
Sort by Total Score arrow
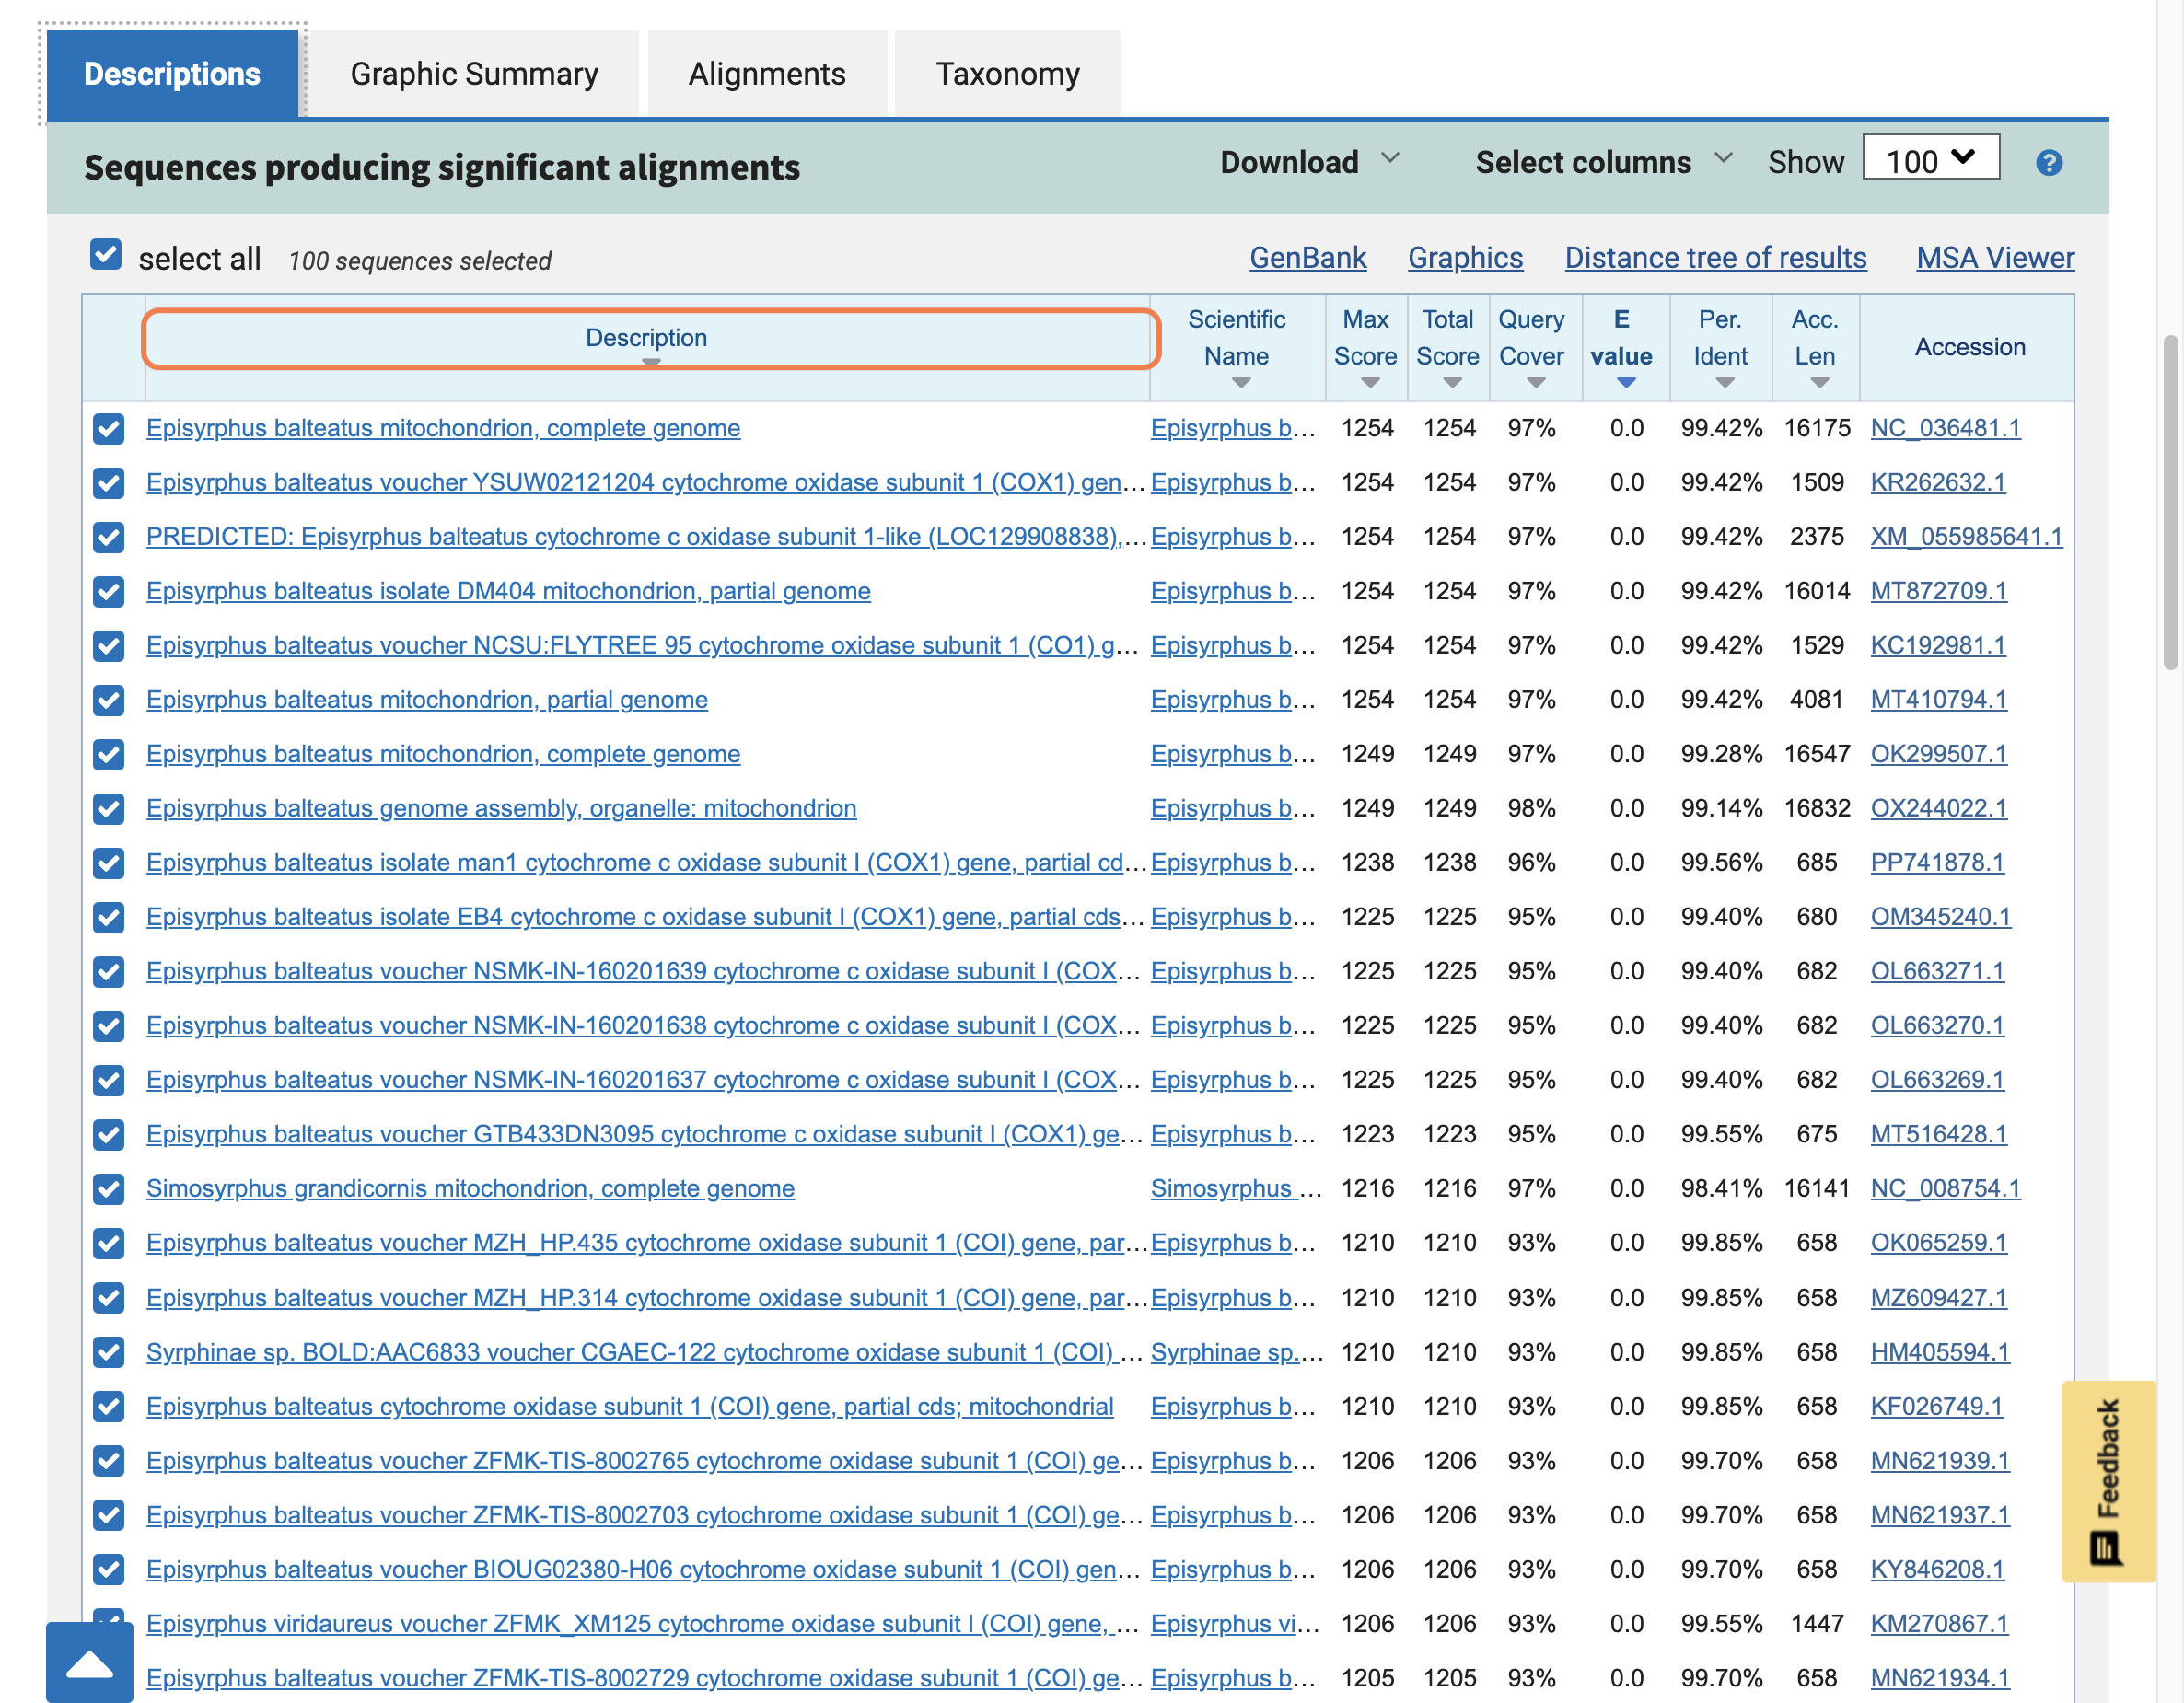coord(1452,382)
